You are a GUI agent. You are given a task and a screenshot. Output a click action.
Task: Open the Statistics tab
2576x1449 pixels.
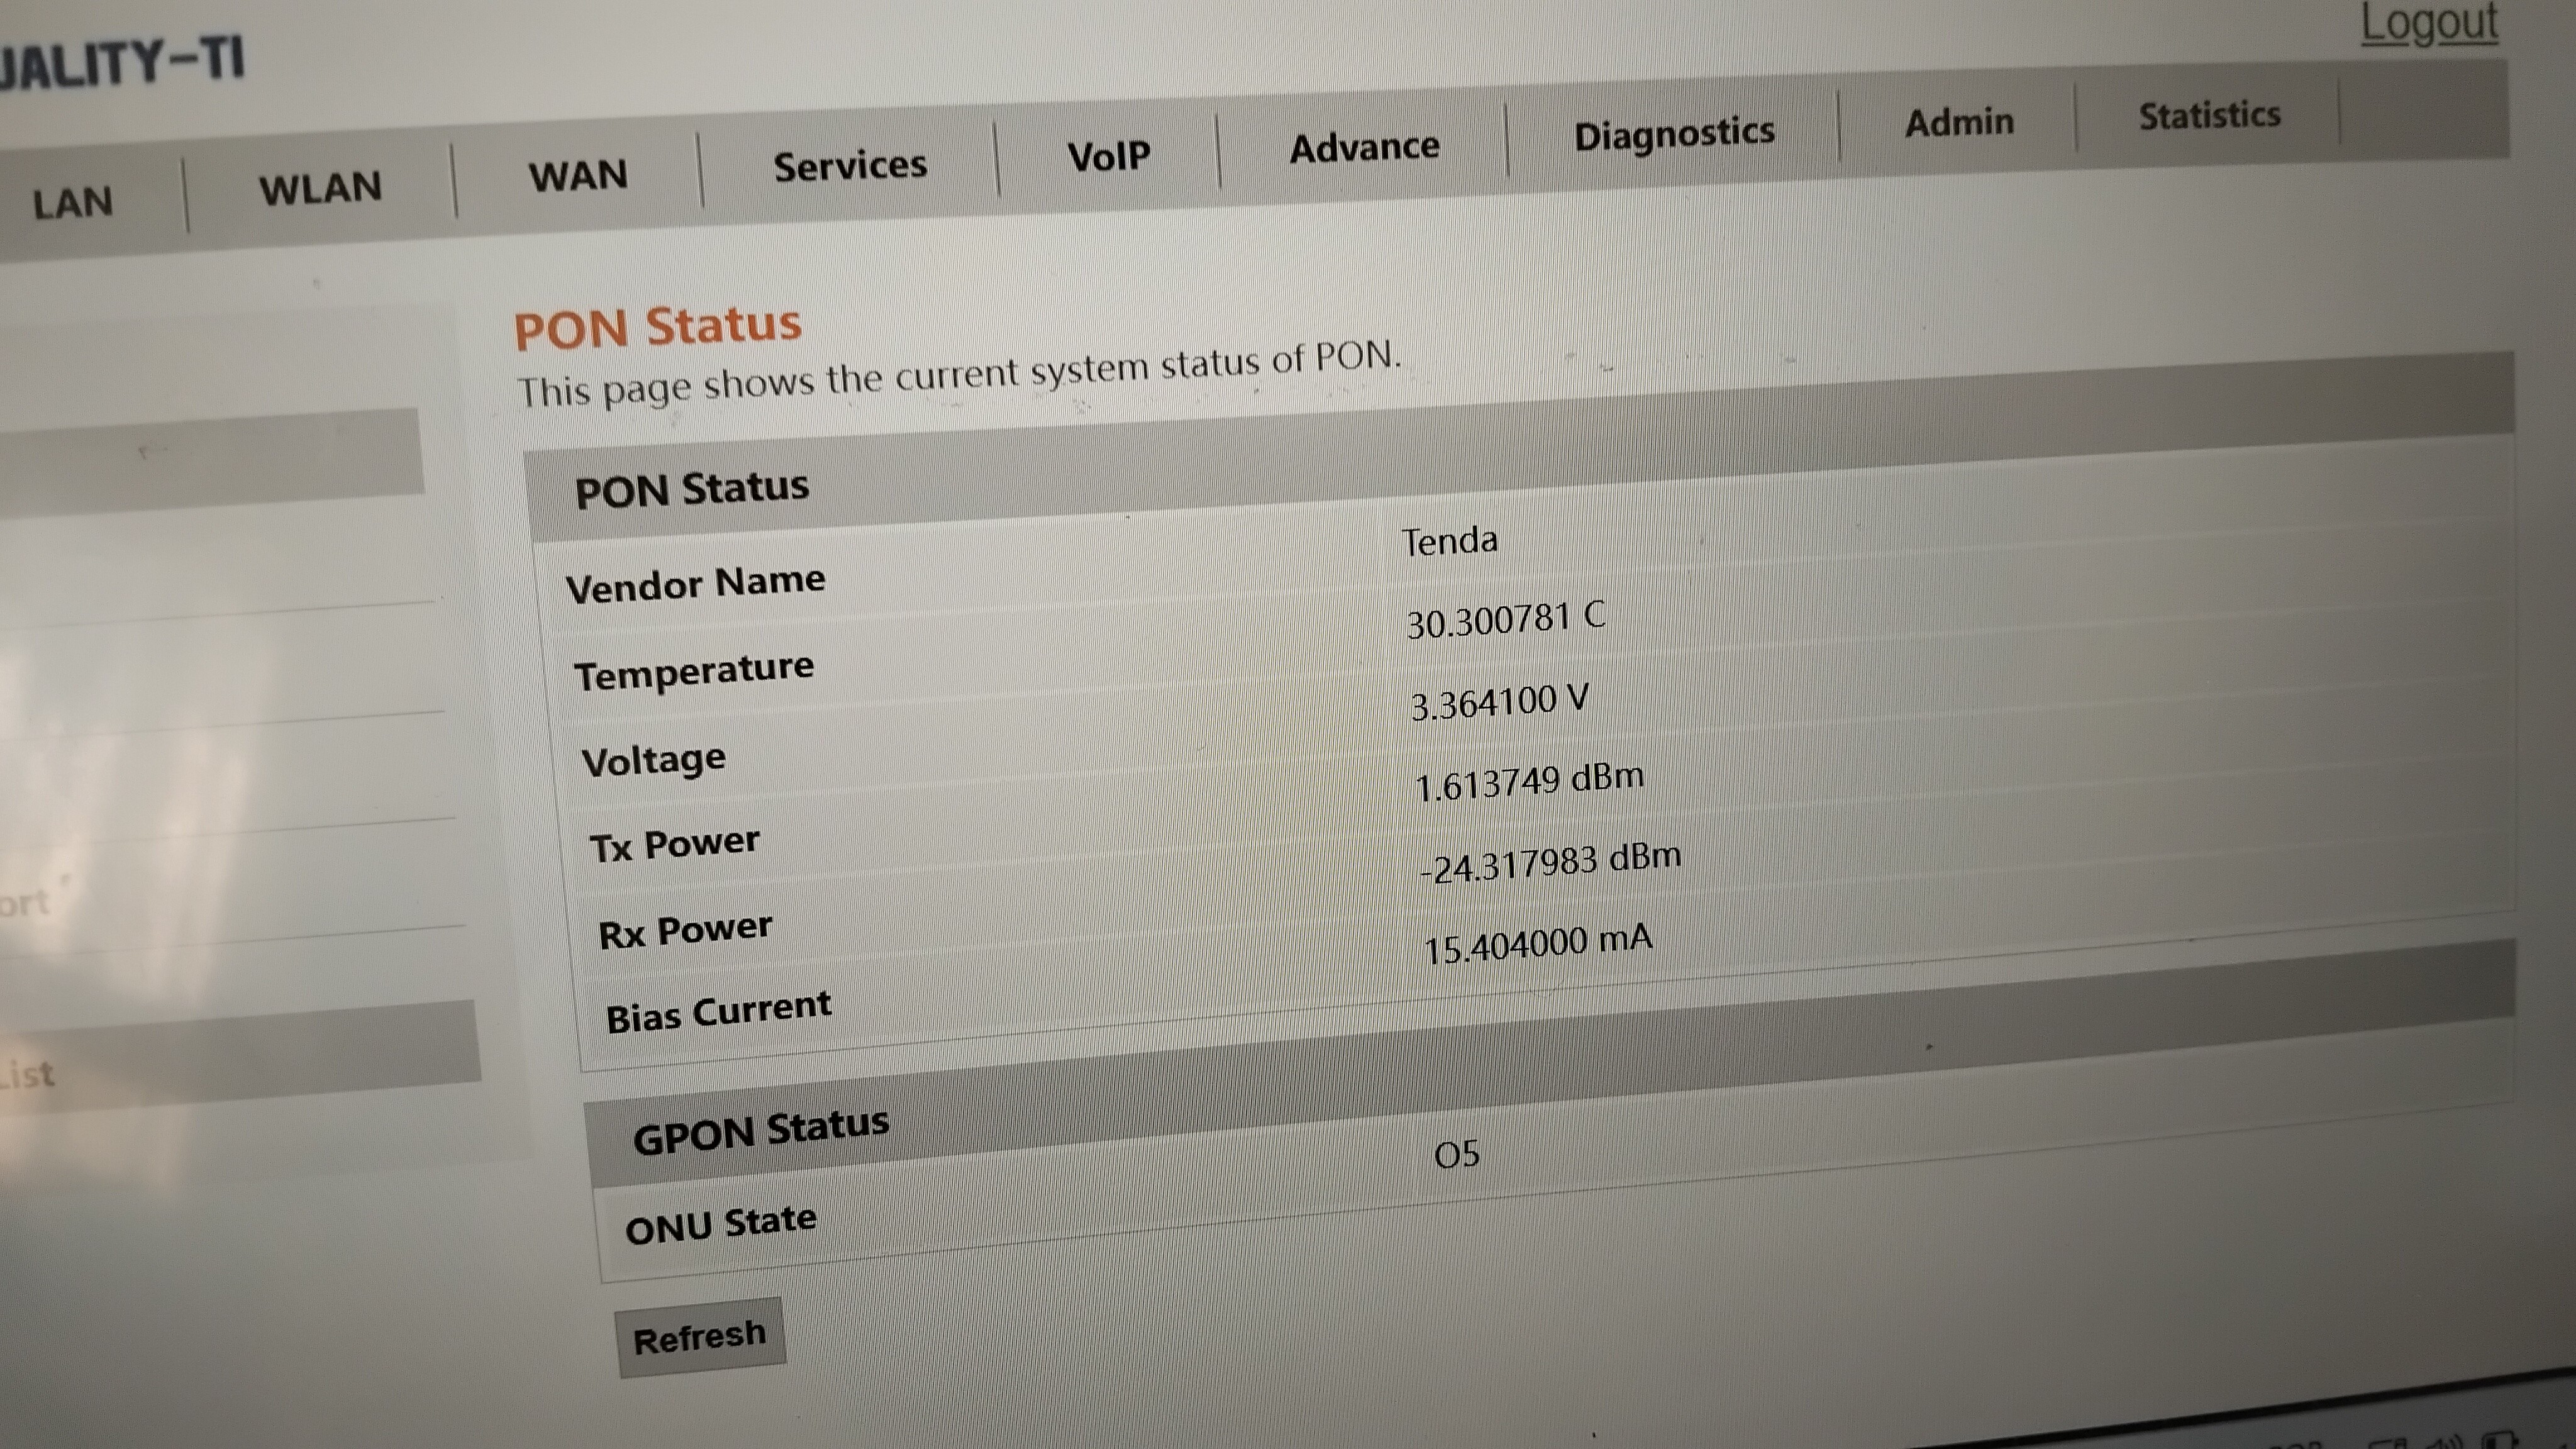(2209, 116)
